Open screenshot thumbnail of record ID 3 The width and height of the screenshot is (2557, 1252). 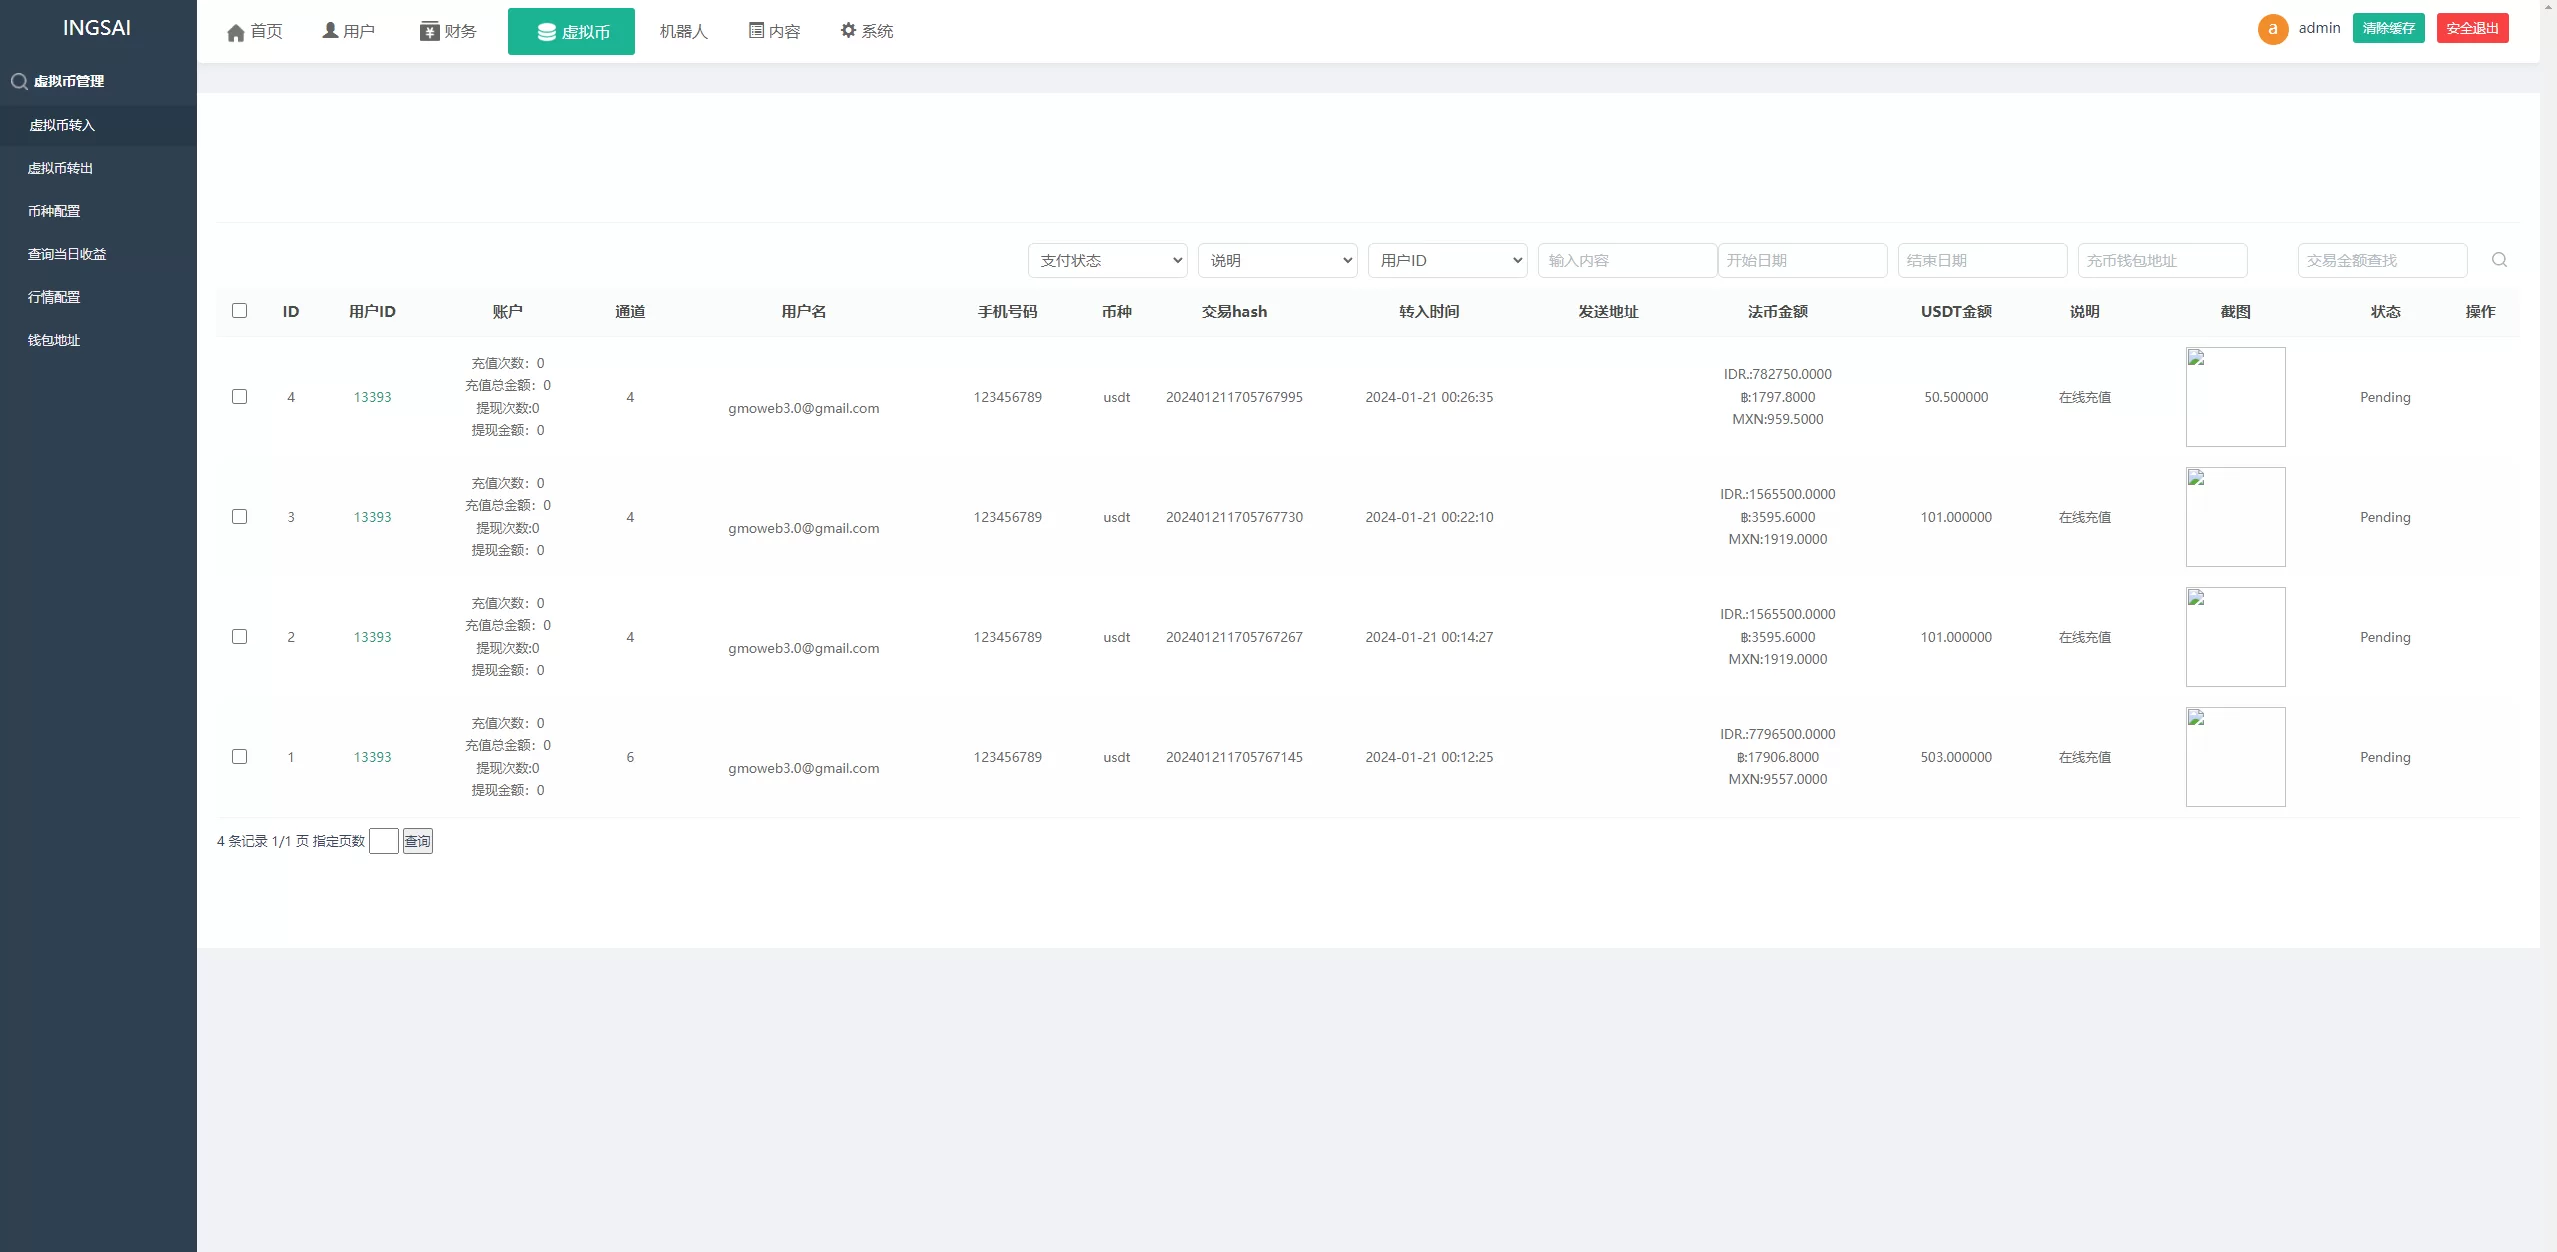pyautogui.click(x=2235, y=517)
